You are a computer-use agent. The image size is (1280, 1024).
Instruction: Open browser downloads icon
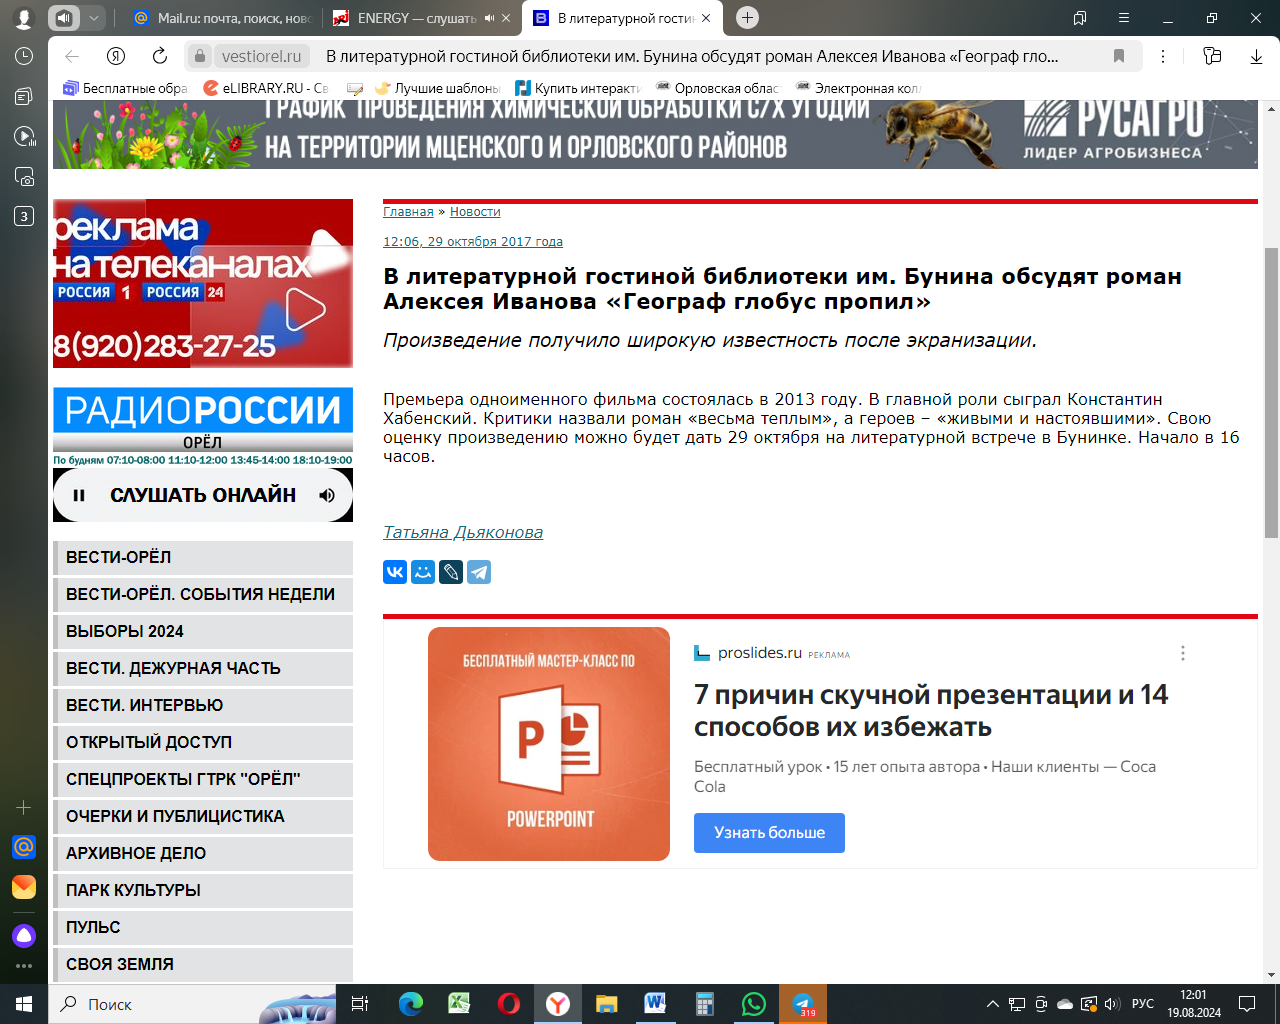pos(1256,56)
